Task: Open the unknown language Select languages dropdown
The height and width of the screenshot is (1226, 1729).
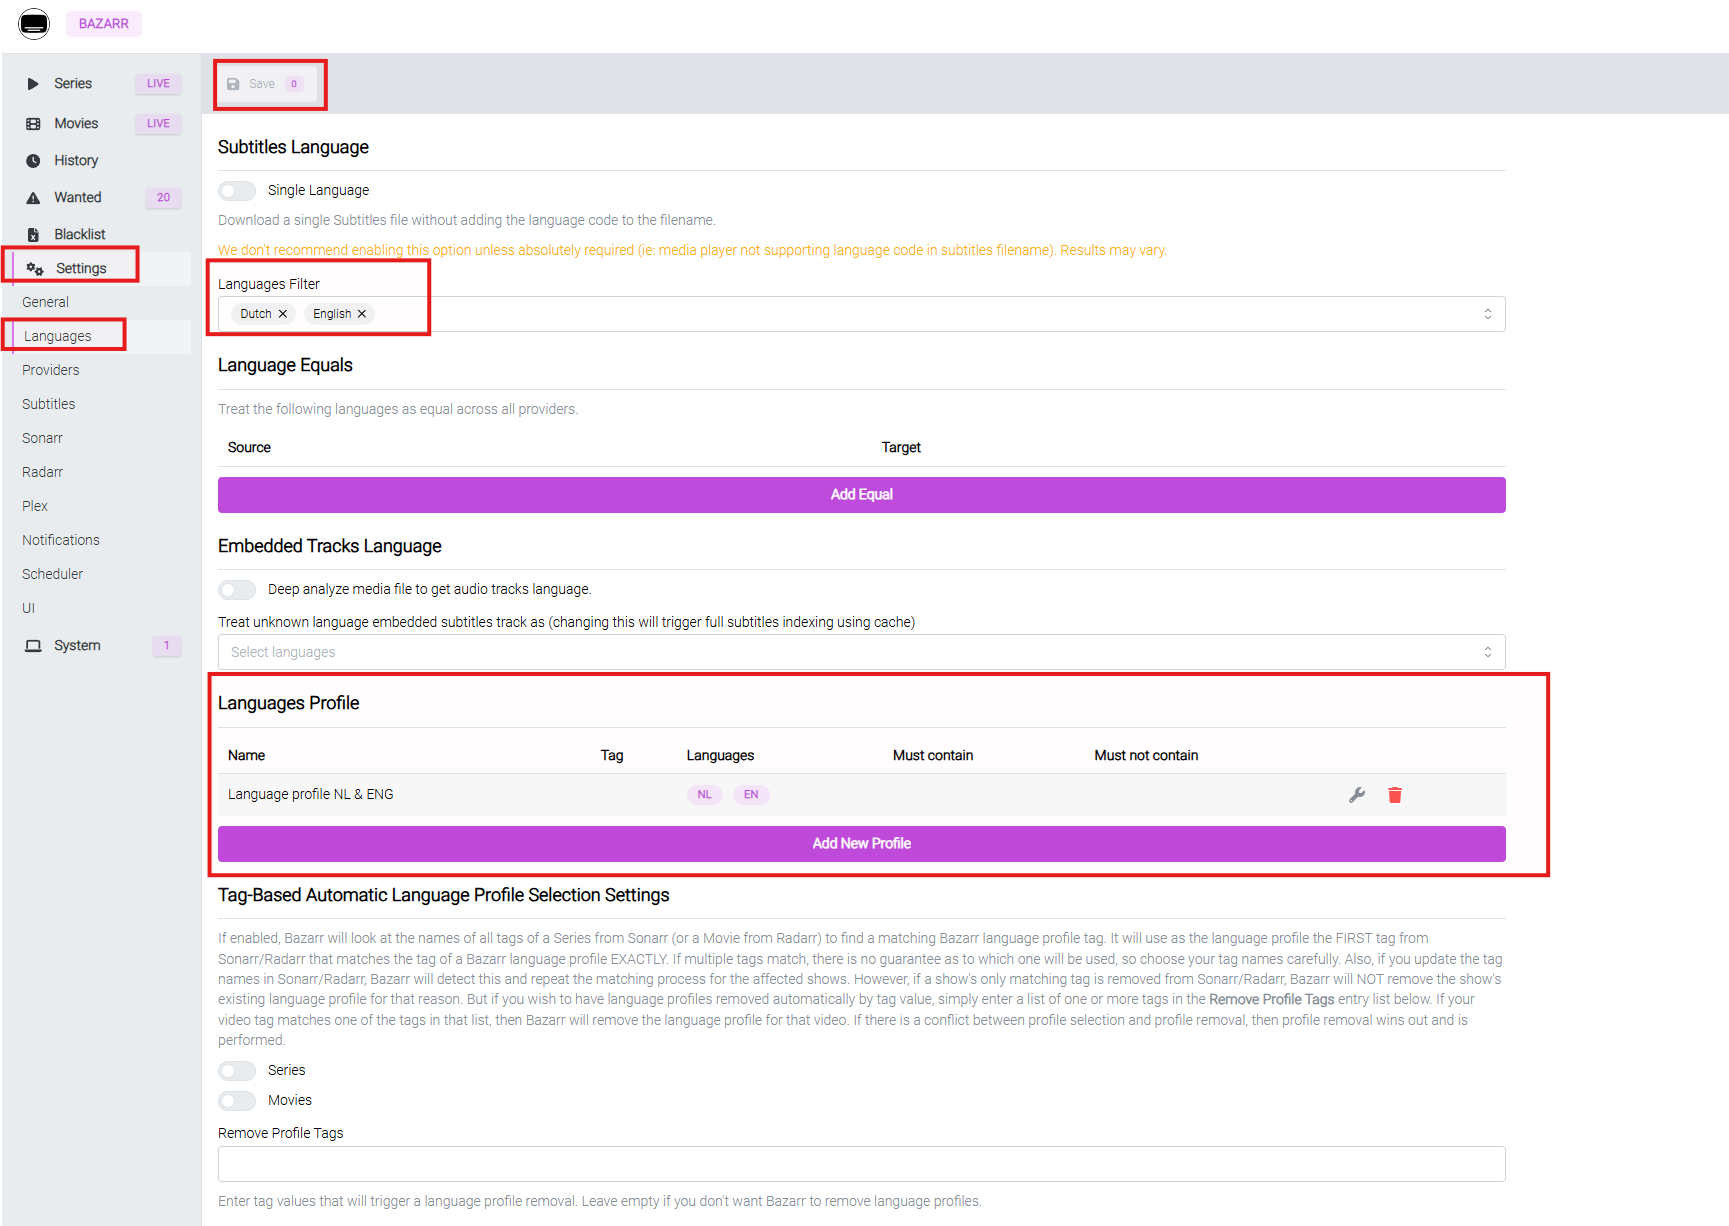Action: click(860, 652)
